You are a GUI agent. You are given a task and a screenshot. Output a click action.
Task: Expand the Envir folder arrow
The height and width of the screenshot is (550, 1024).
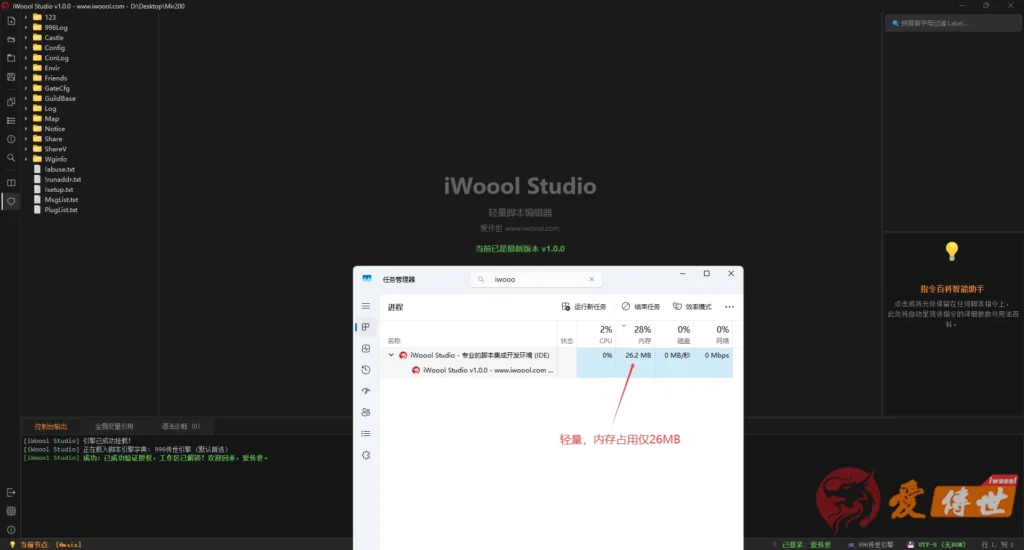(x=26, y=68)
